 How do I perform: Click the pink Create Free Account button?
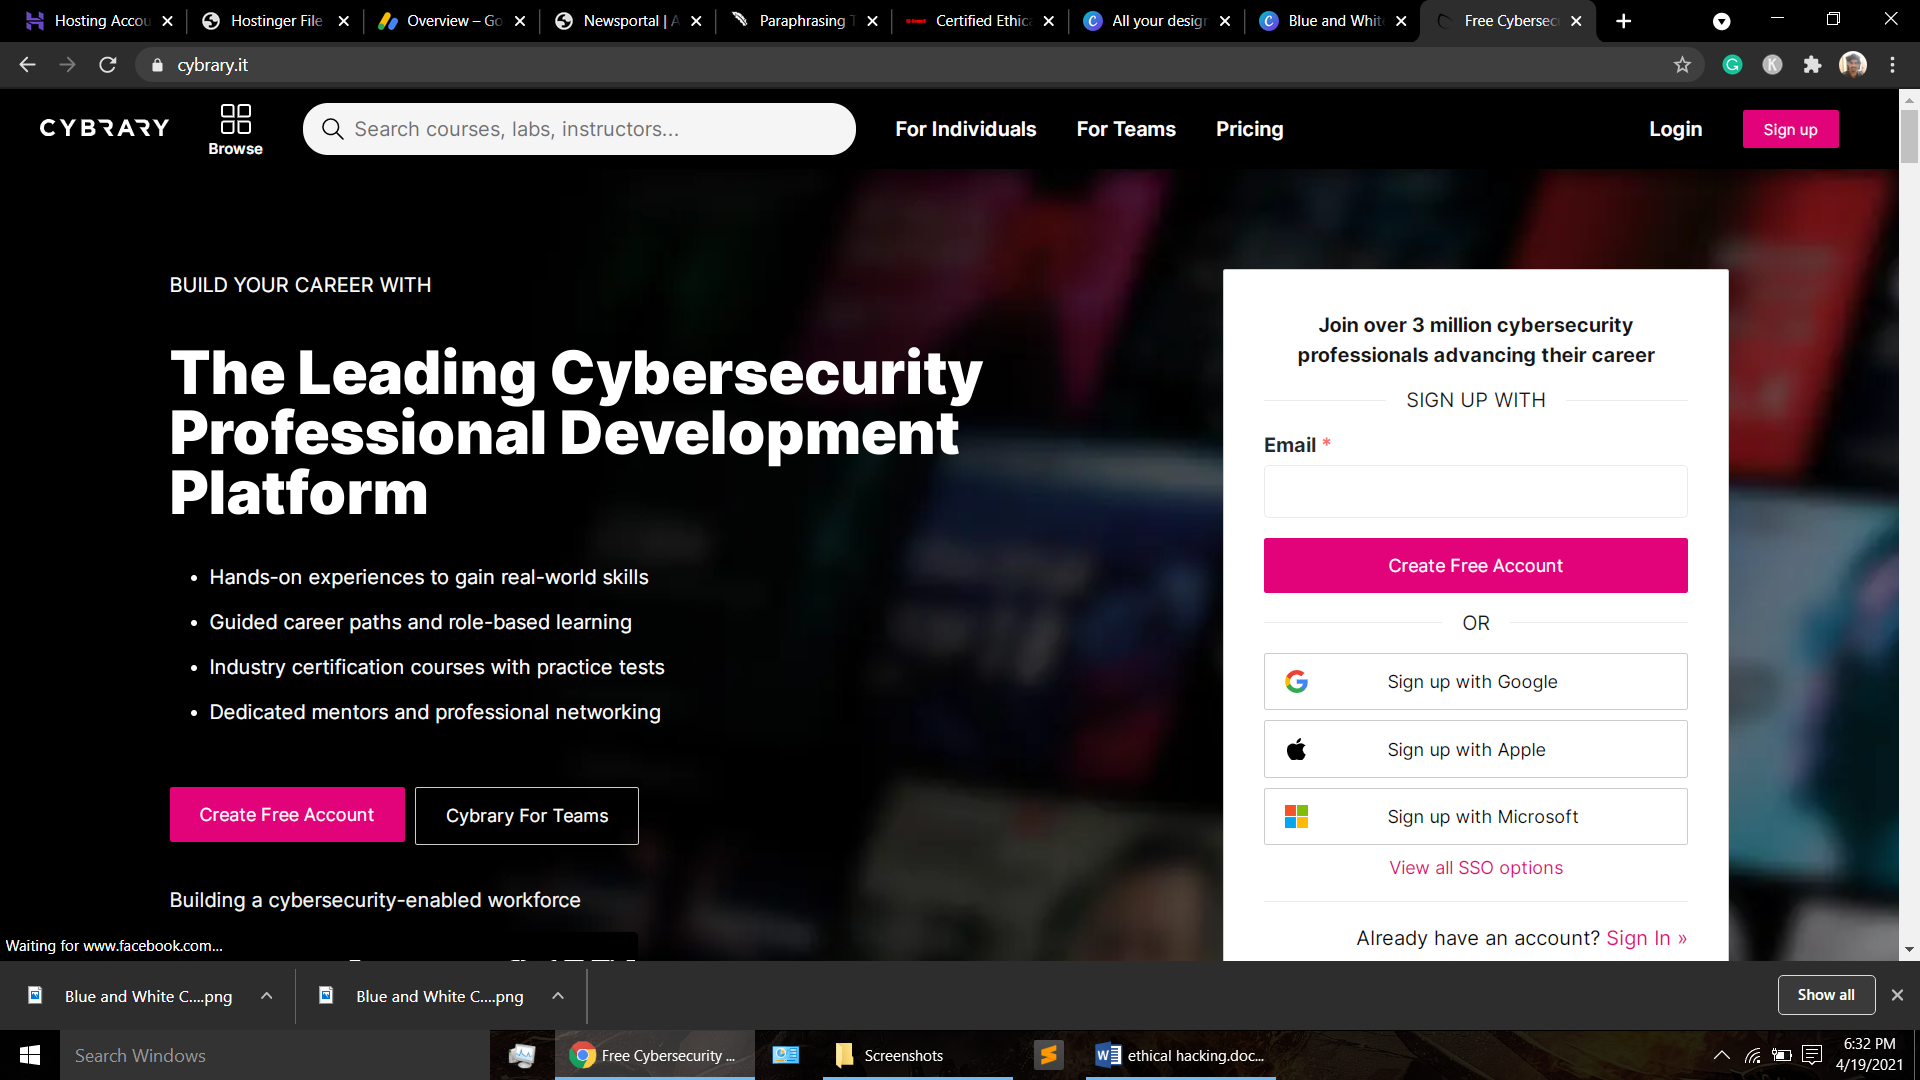1476,566
